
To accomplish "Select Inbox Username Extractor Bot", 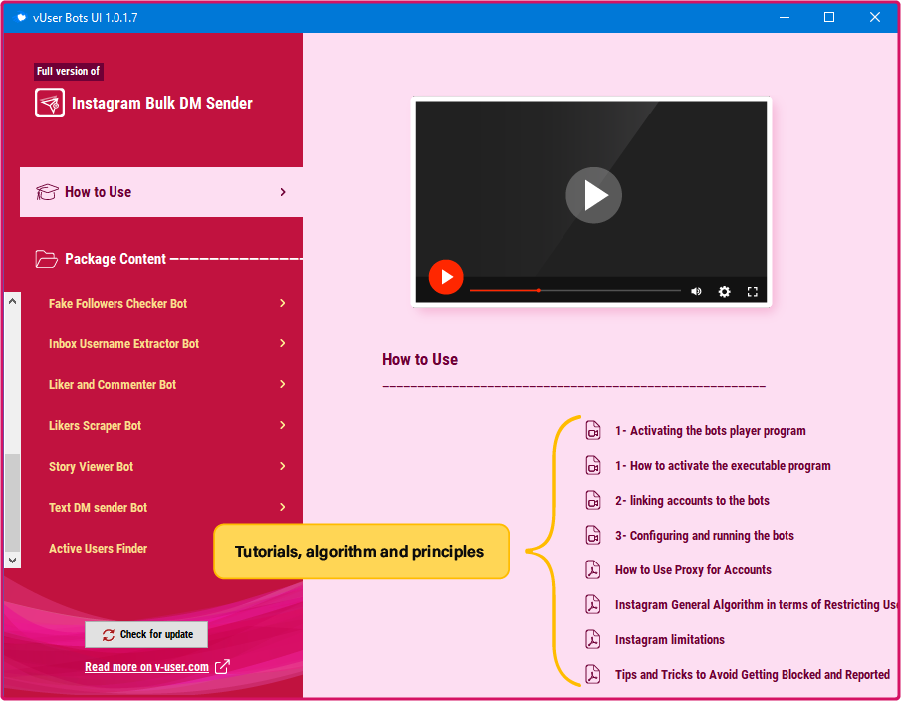I will click(x=124, y=344).
